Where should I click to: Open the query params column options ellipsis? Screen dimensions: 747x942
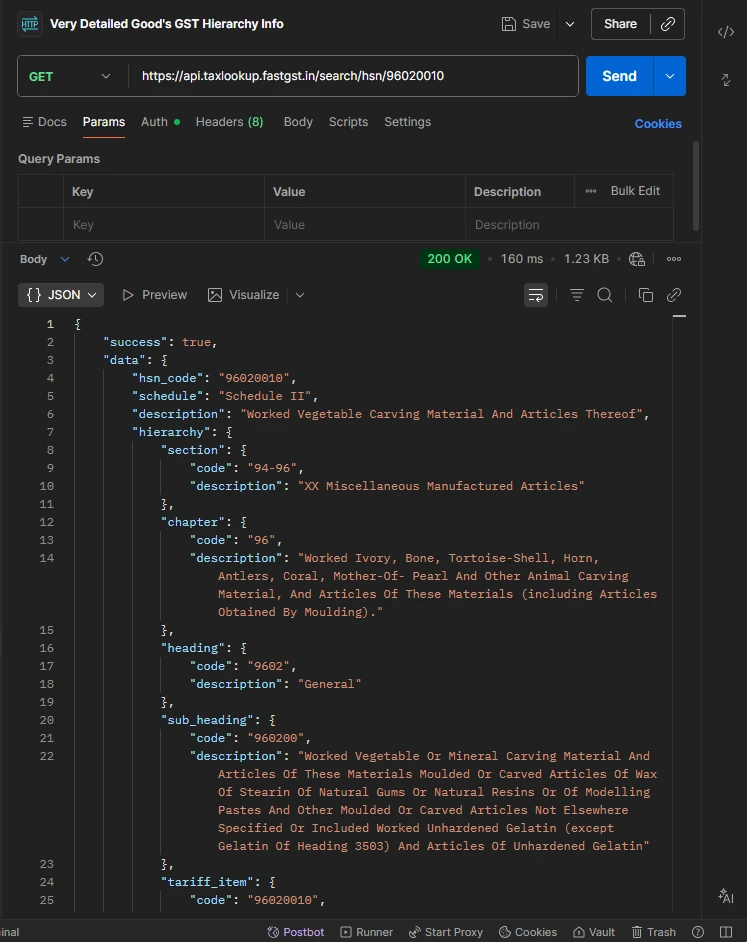591,191
